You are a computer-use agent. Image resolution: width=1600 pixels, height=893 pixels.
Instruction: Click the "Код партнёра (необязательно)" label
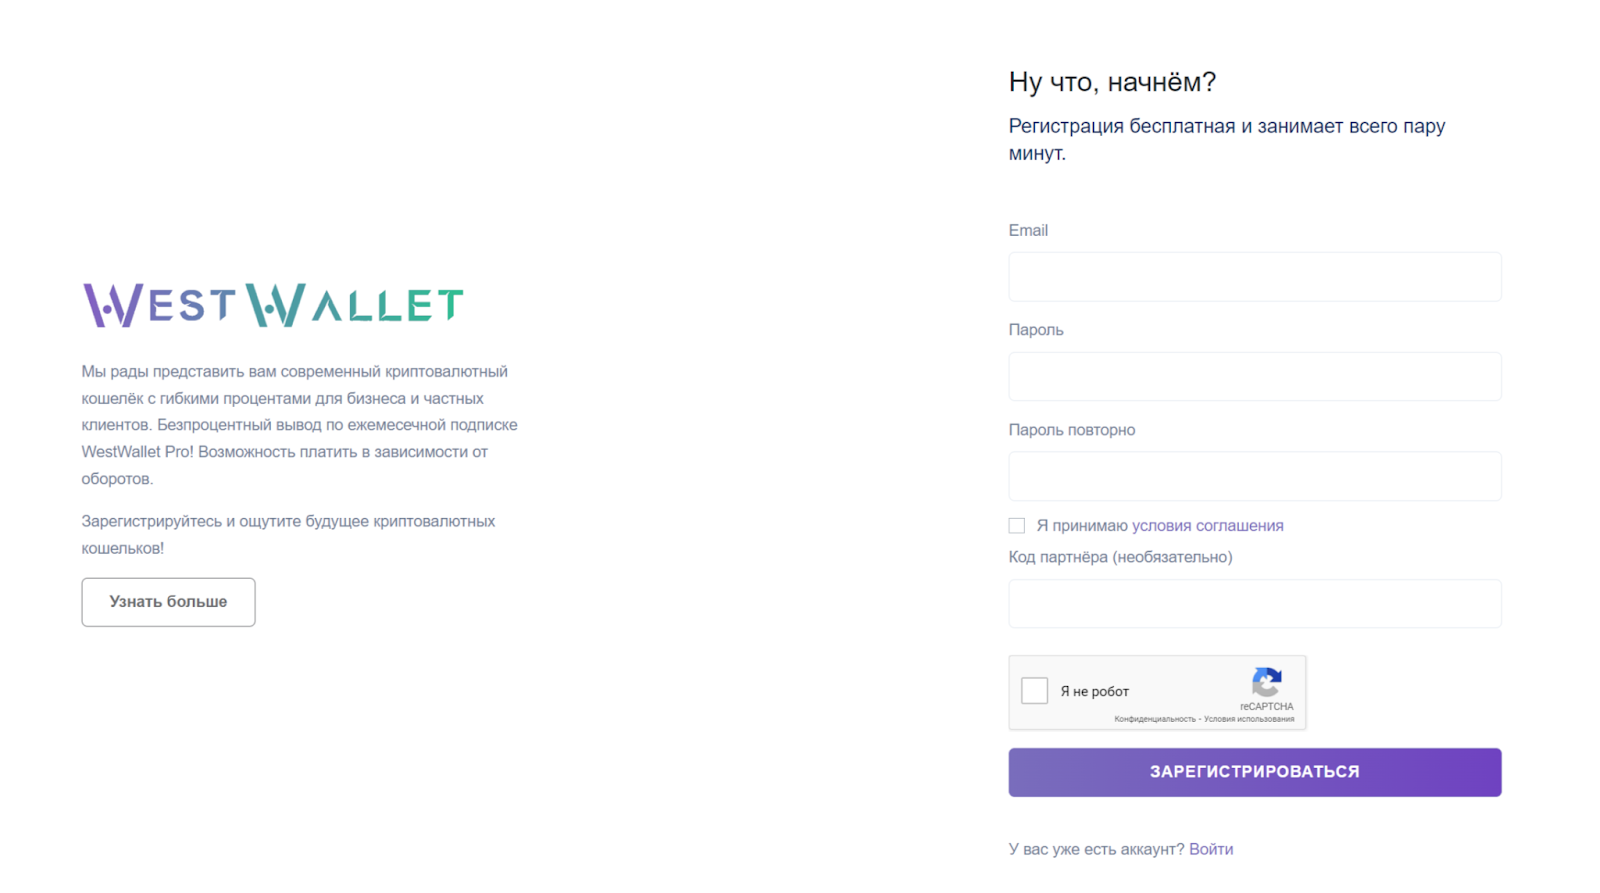[1120, 557]
